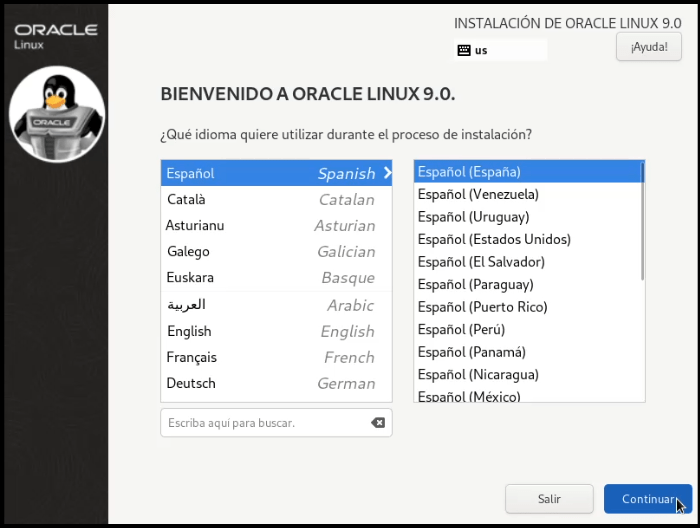Click the Oracle Linux logo
The height and width of the screenshot is (528, 700).
56,36
